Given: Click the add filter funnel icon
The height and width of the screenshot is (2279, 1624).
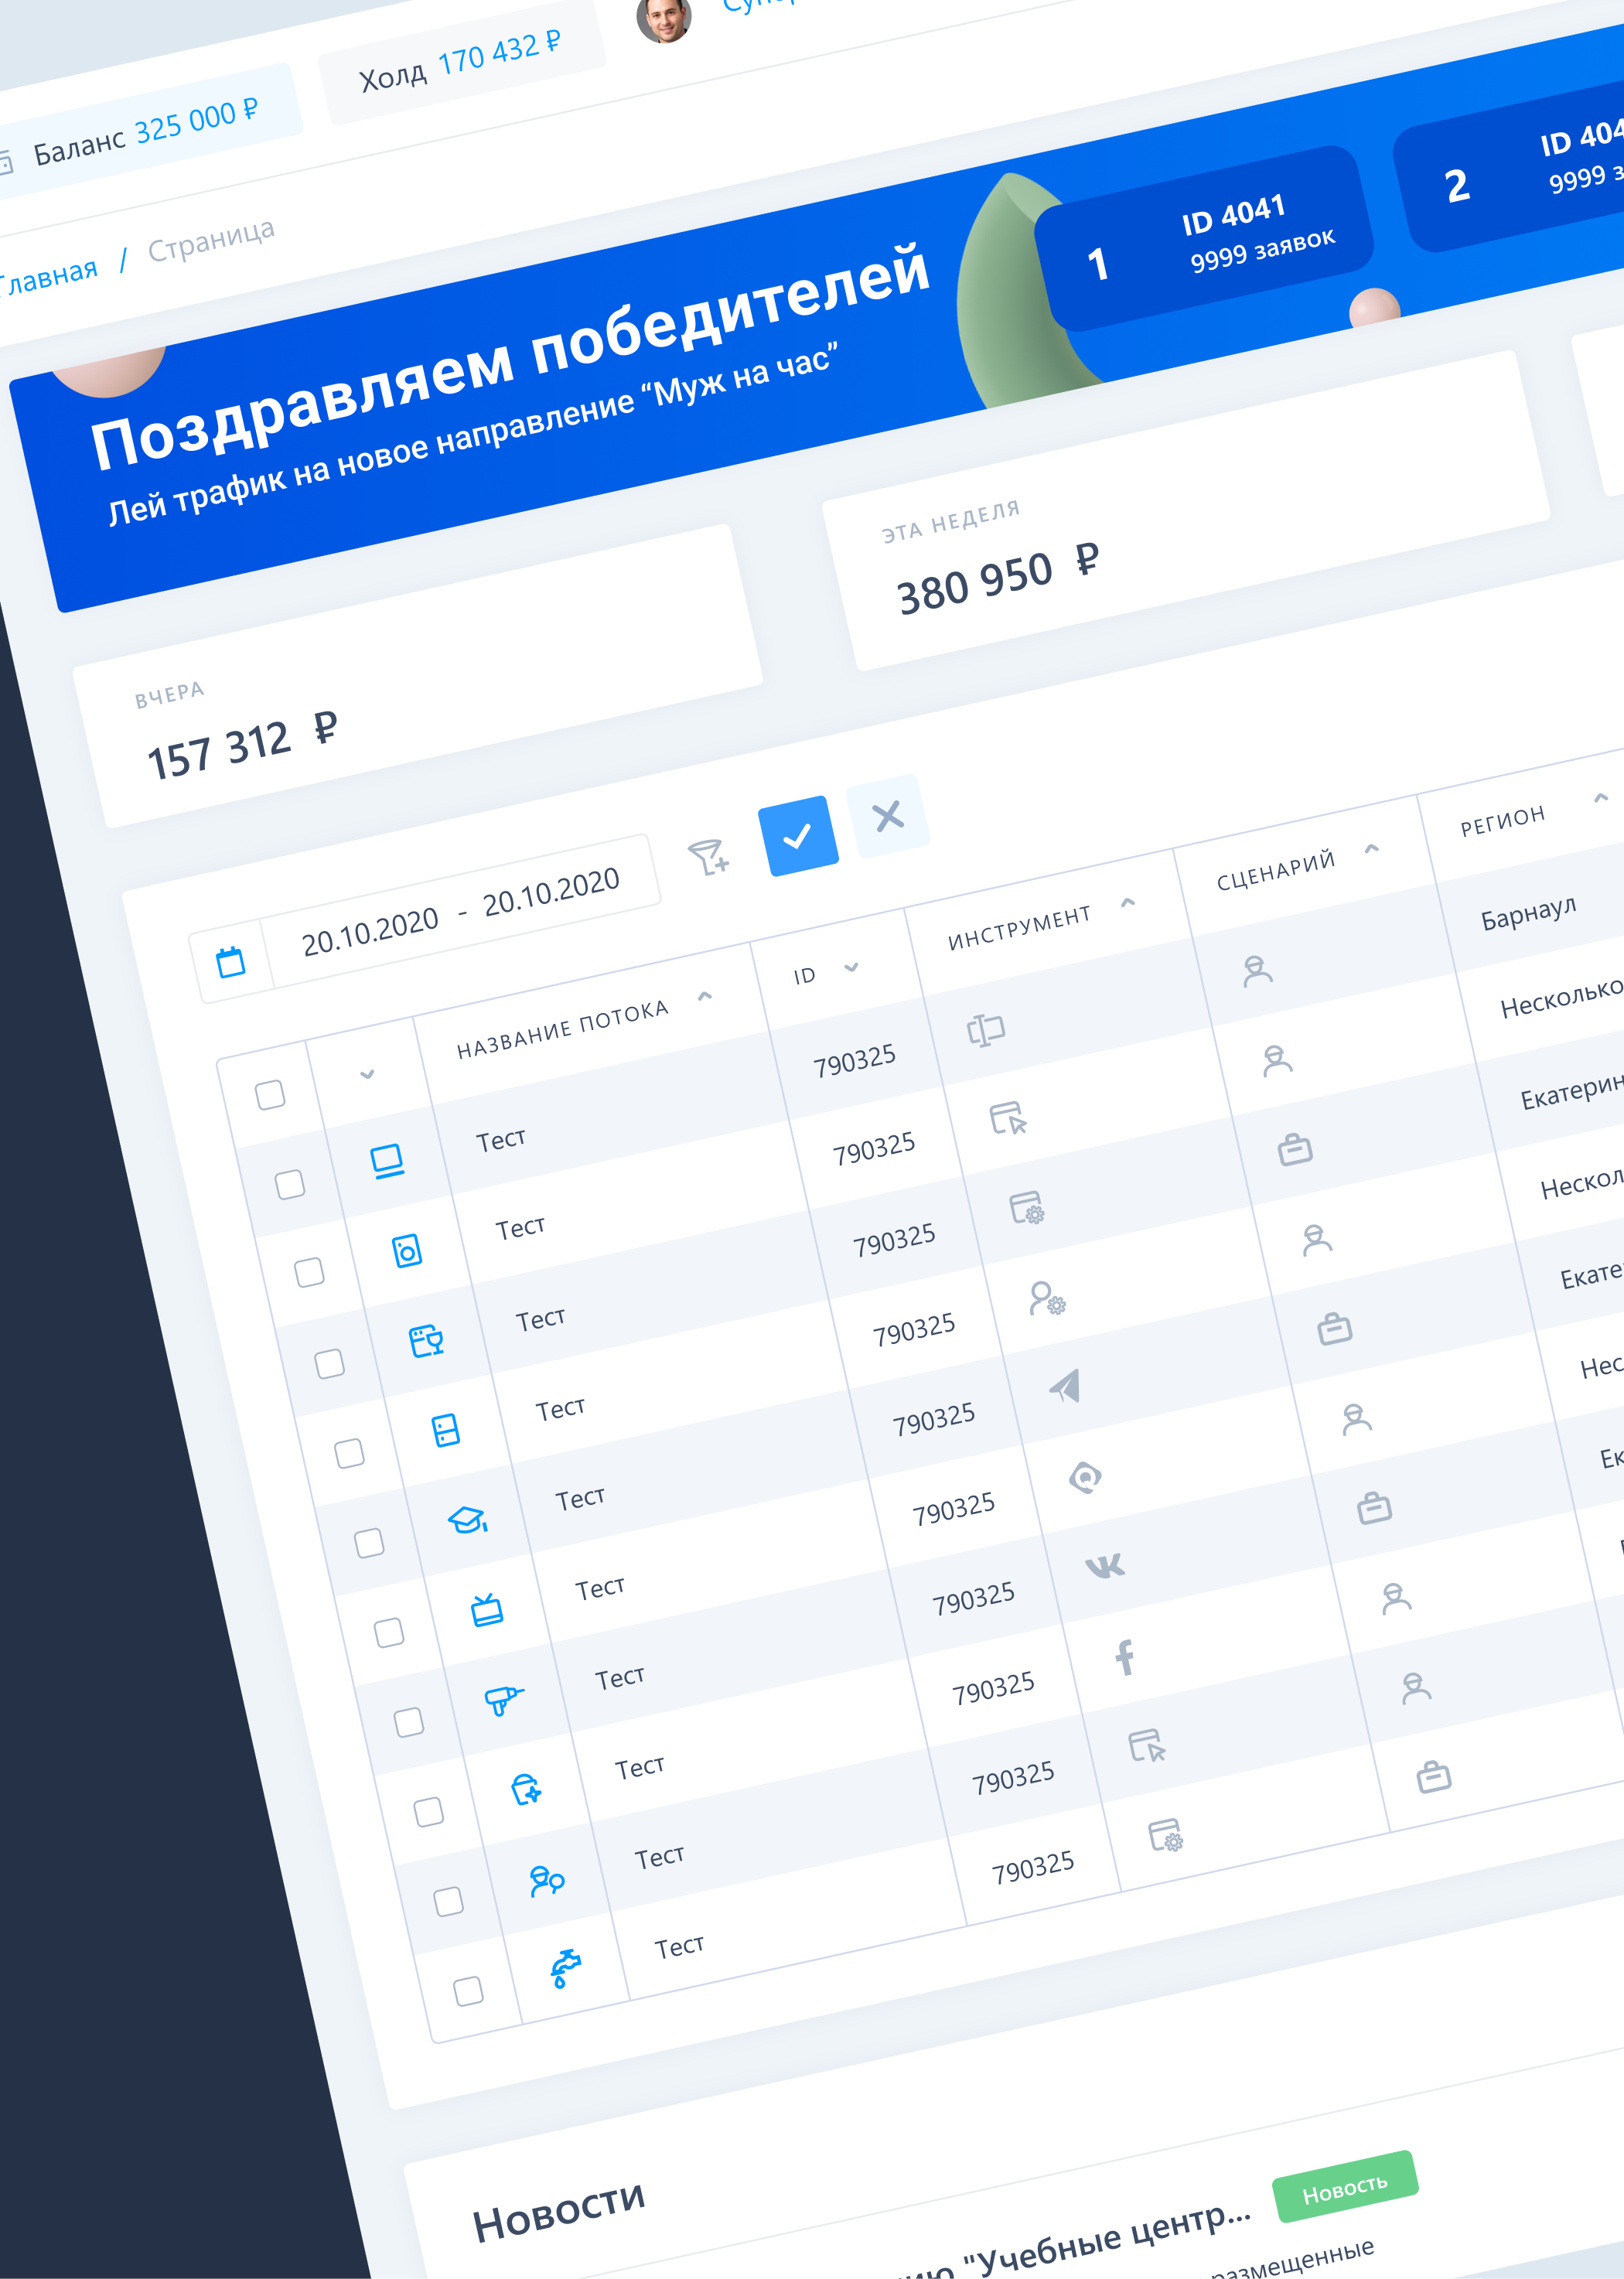Looking at the screenshot, I should [708, 856].
